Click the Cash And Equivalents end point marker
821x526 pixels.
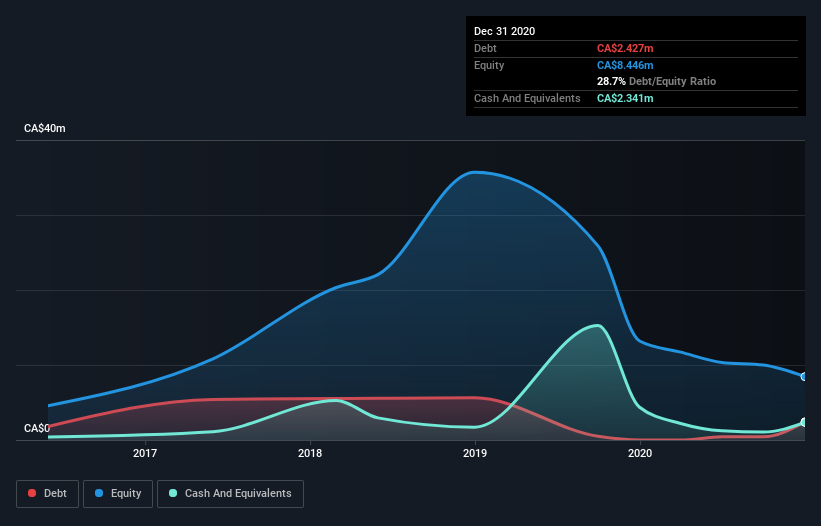coord(804,422)
